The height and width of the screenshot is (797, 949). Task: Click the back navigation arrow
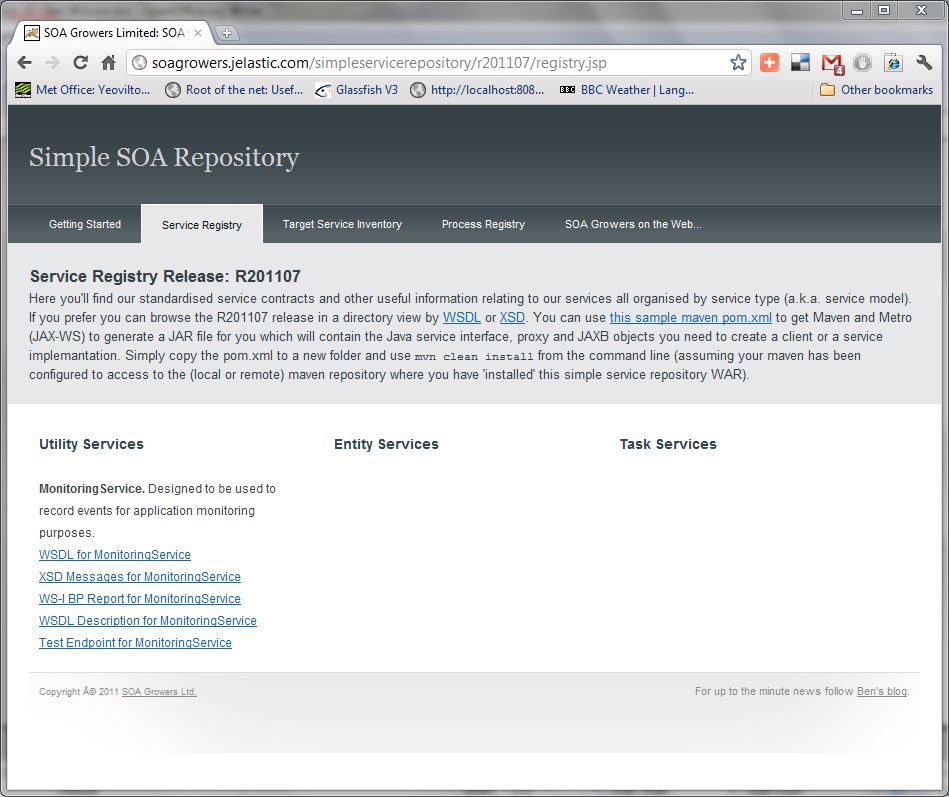tap(24, 61)
